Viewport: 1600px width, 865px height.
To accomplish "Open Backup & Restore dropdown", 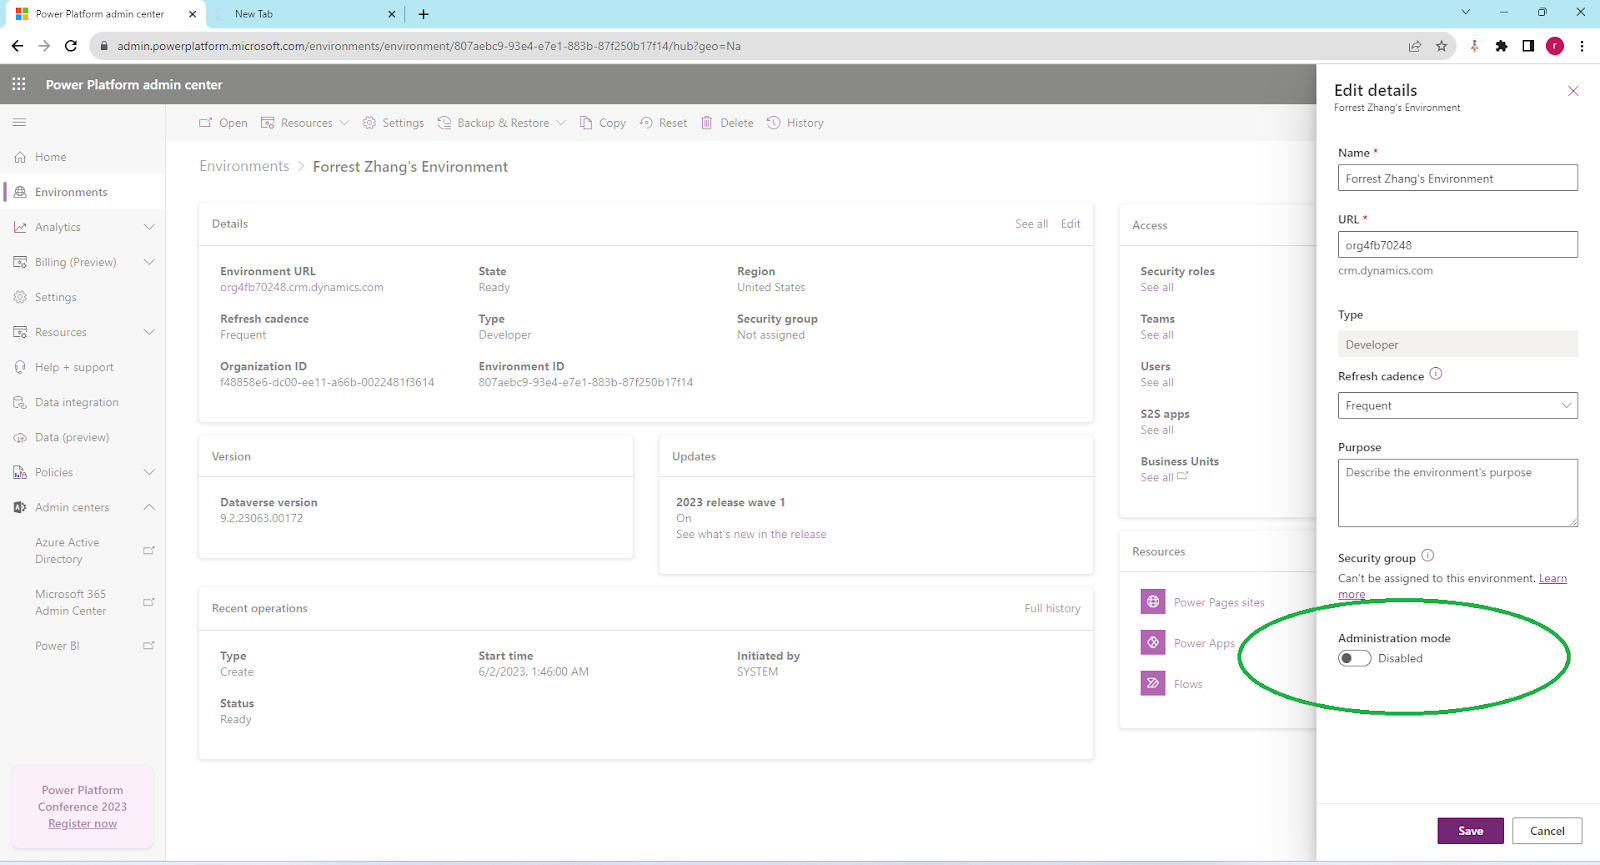I will click(502, 123).
